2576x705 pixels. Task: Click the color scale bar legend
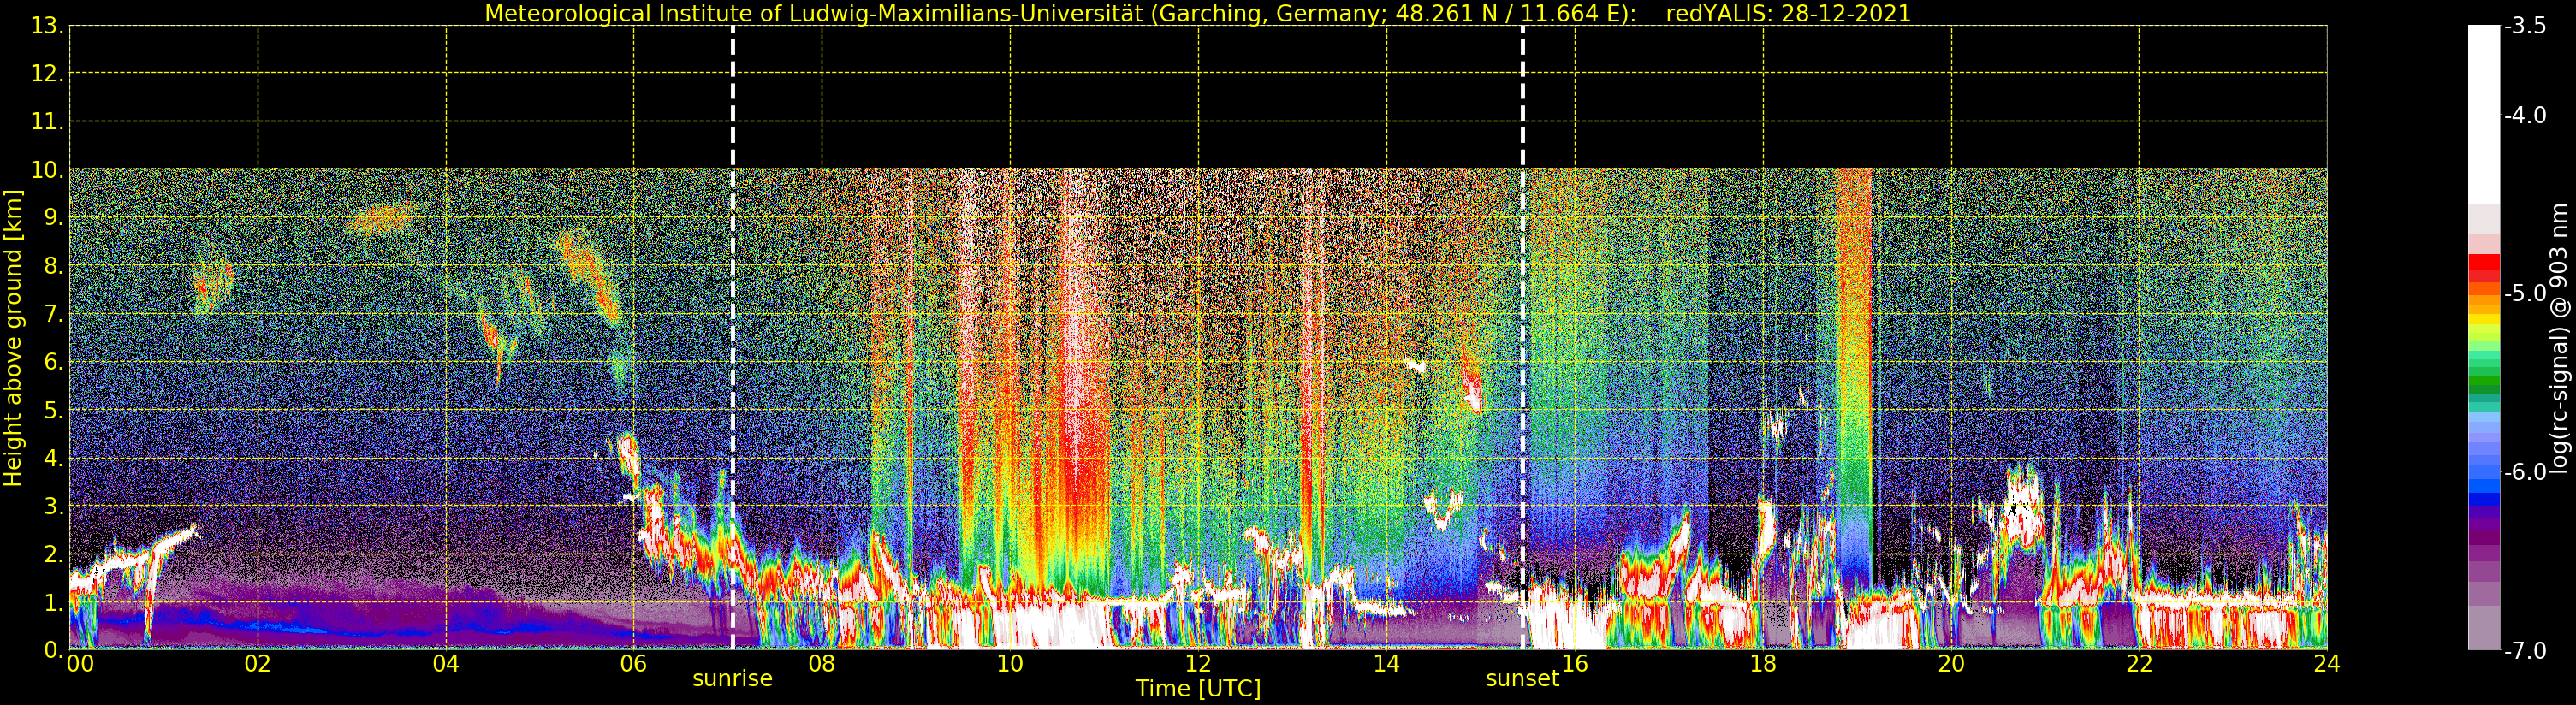[2484, 338]
